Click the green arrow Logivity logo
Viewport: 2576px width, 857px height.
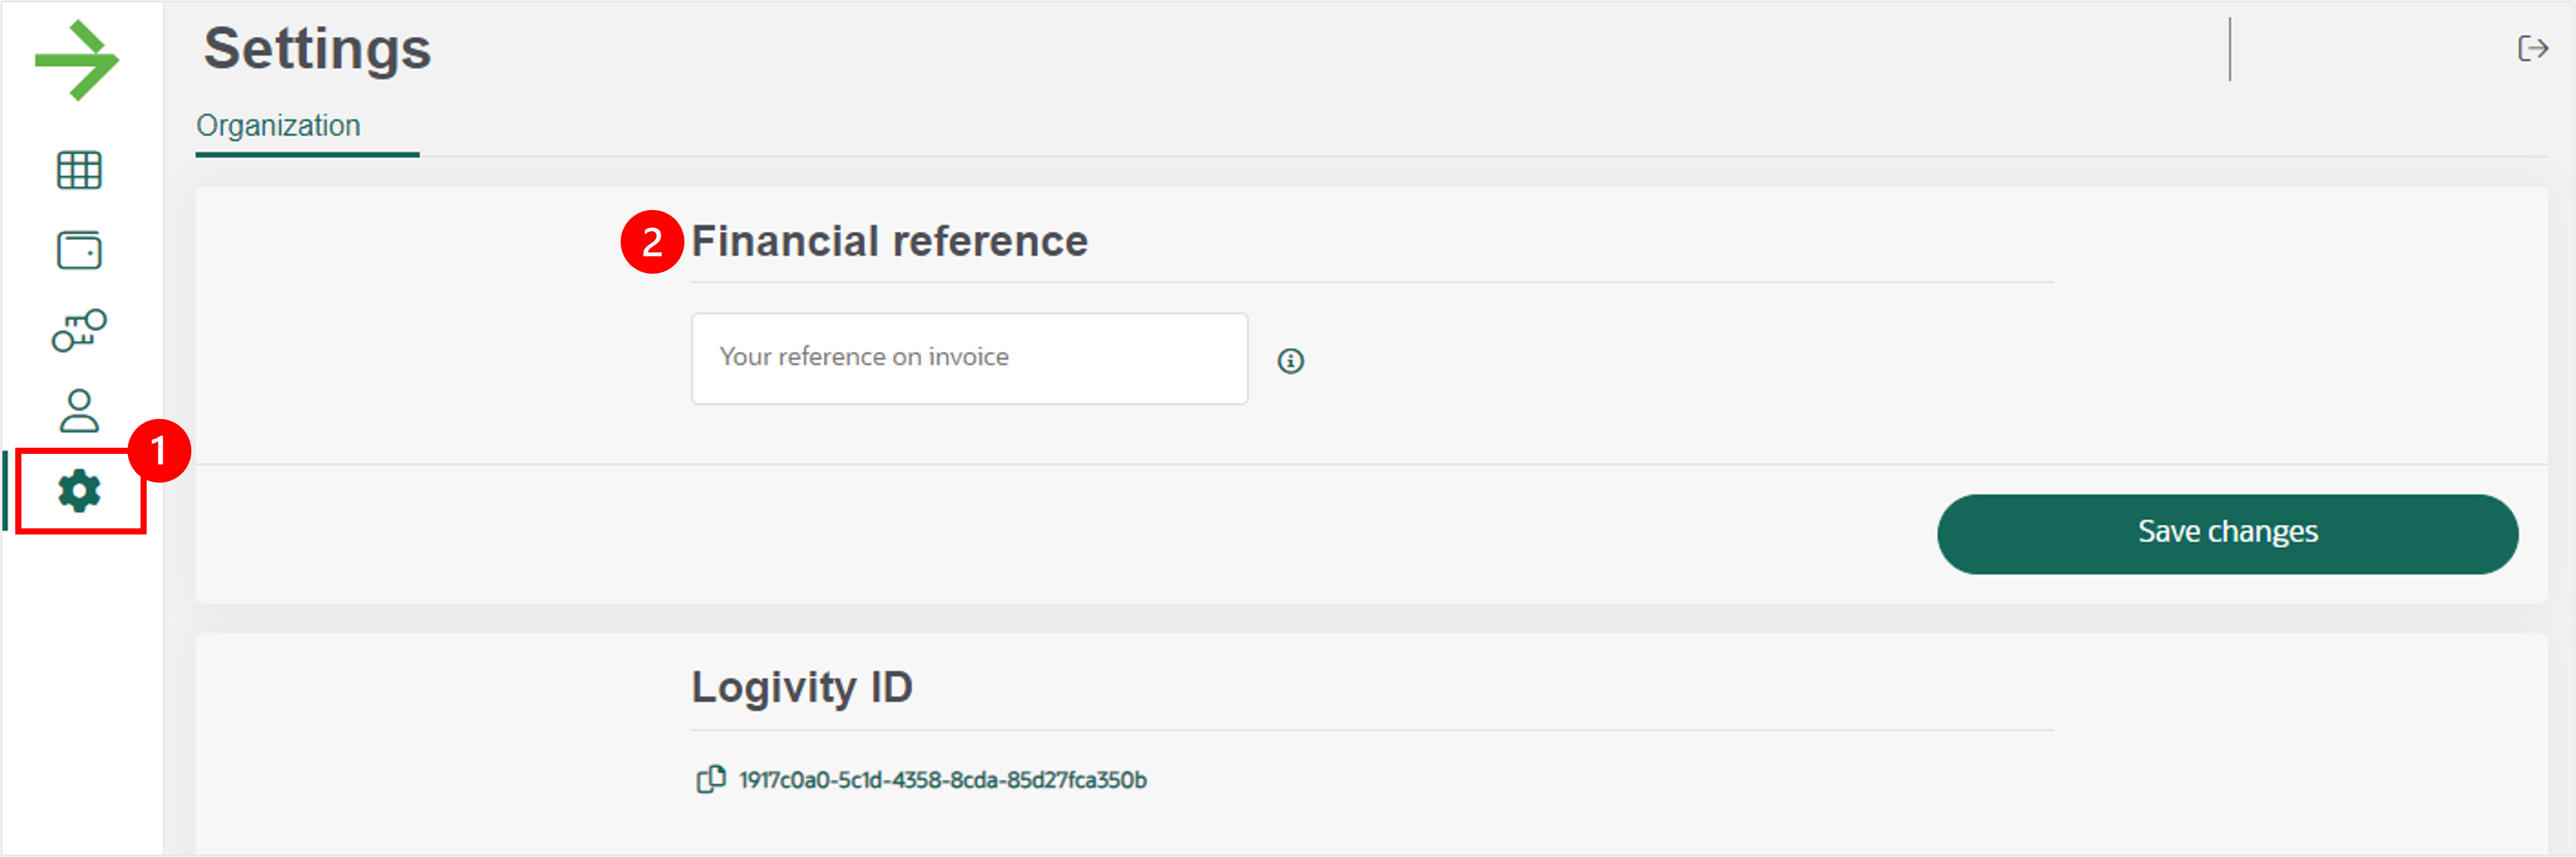coord(77,60)
